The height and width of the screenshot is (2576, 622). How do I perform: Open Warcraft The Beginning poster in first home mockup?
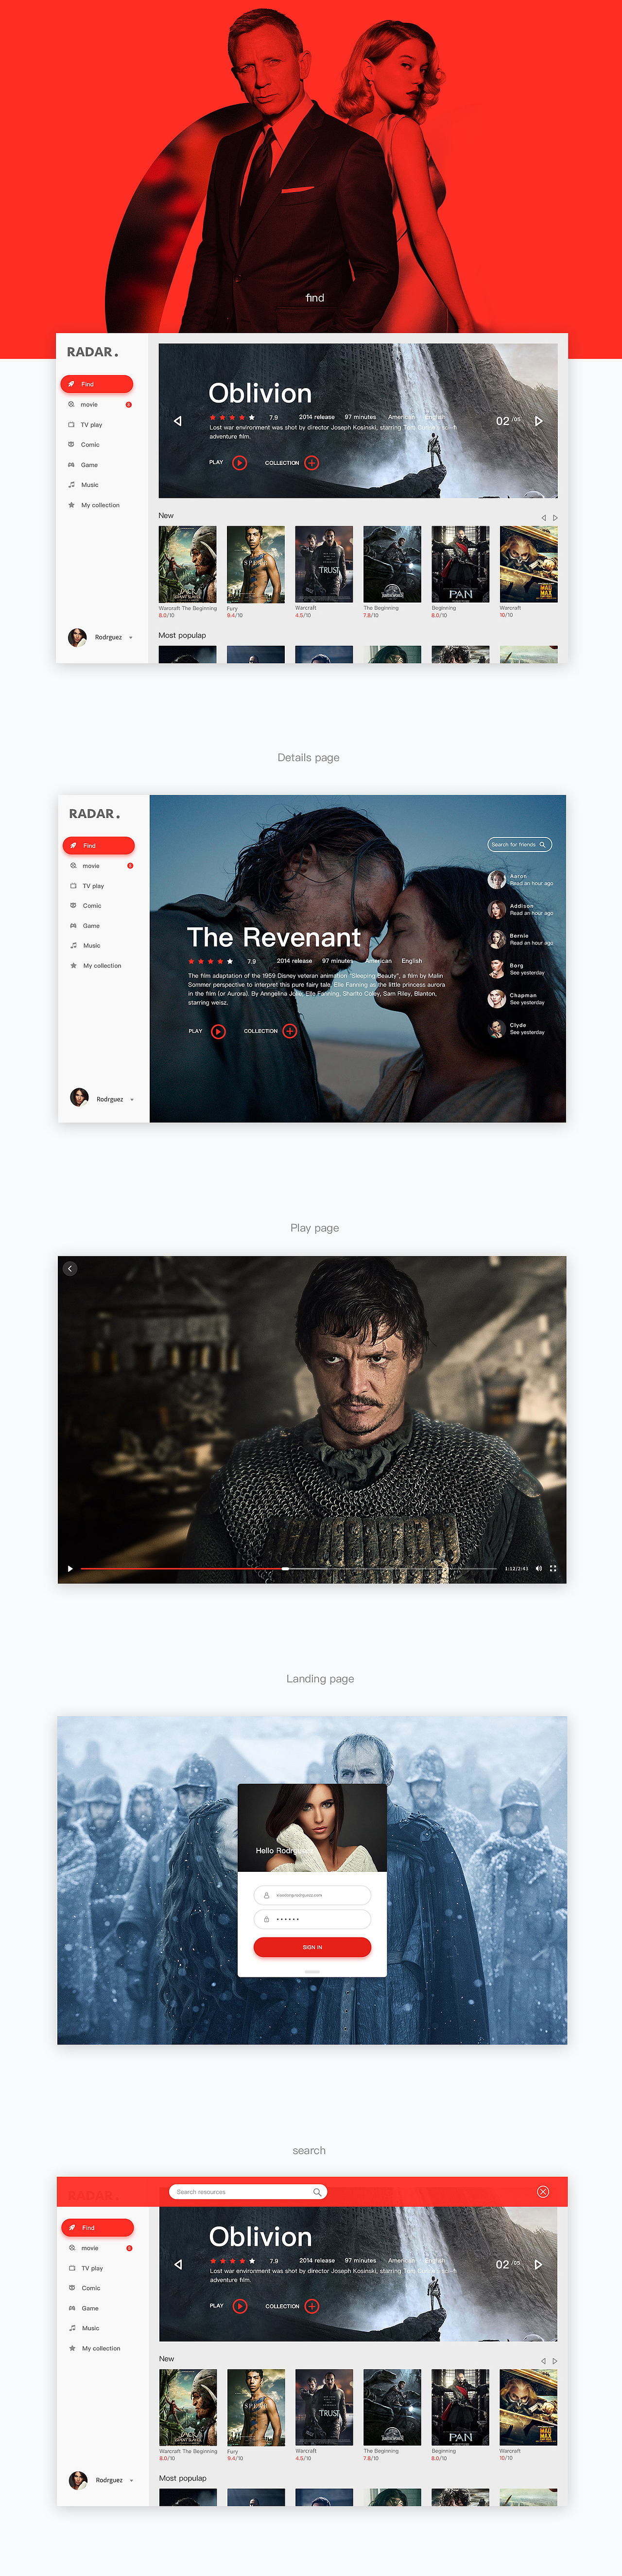pos(187,564)
